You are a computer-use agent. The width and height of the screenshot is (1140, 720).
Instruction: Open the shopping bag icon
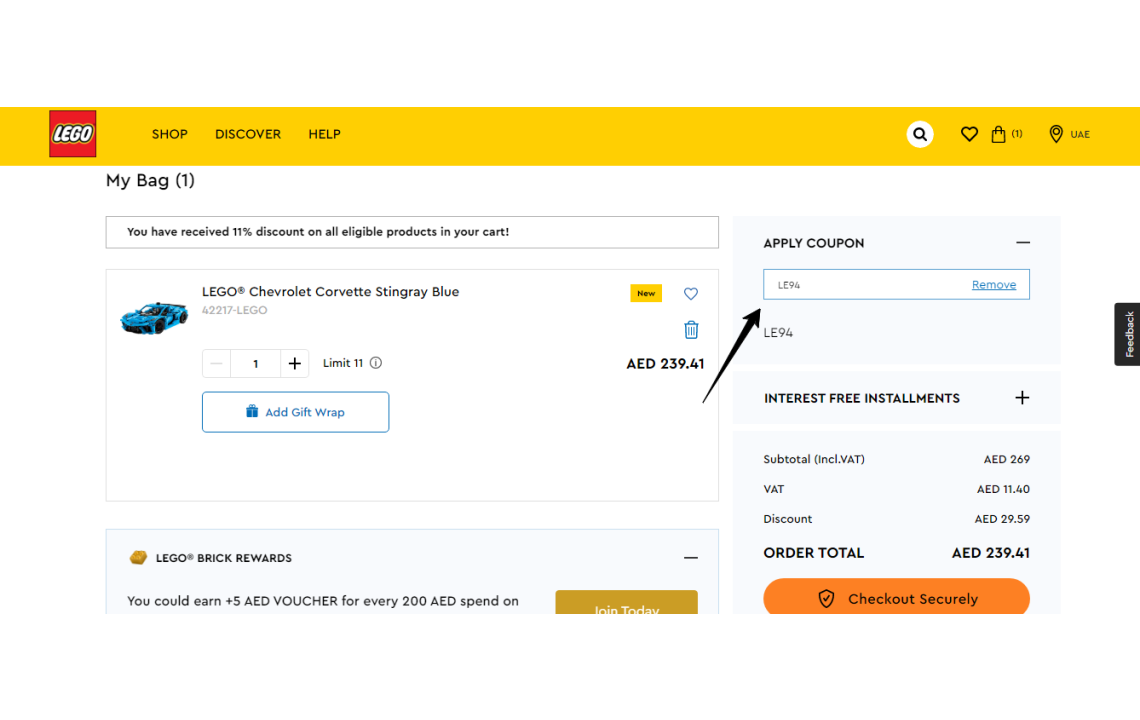[x=999, y=134]
